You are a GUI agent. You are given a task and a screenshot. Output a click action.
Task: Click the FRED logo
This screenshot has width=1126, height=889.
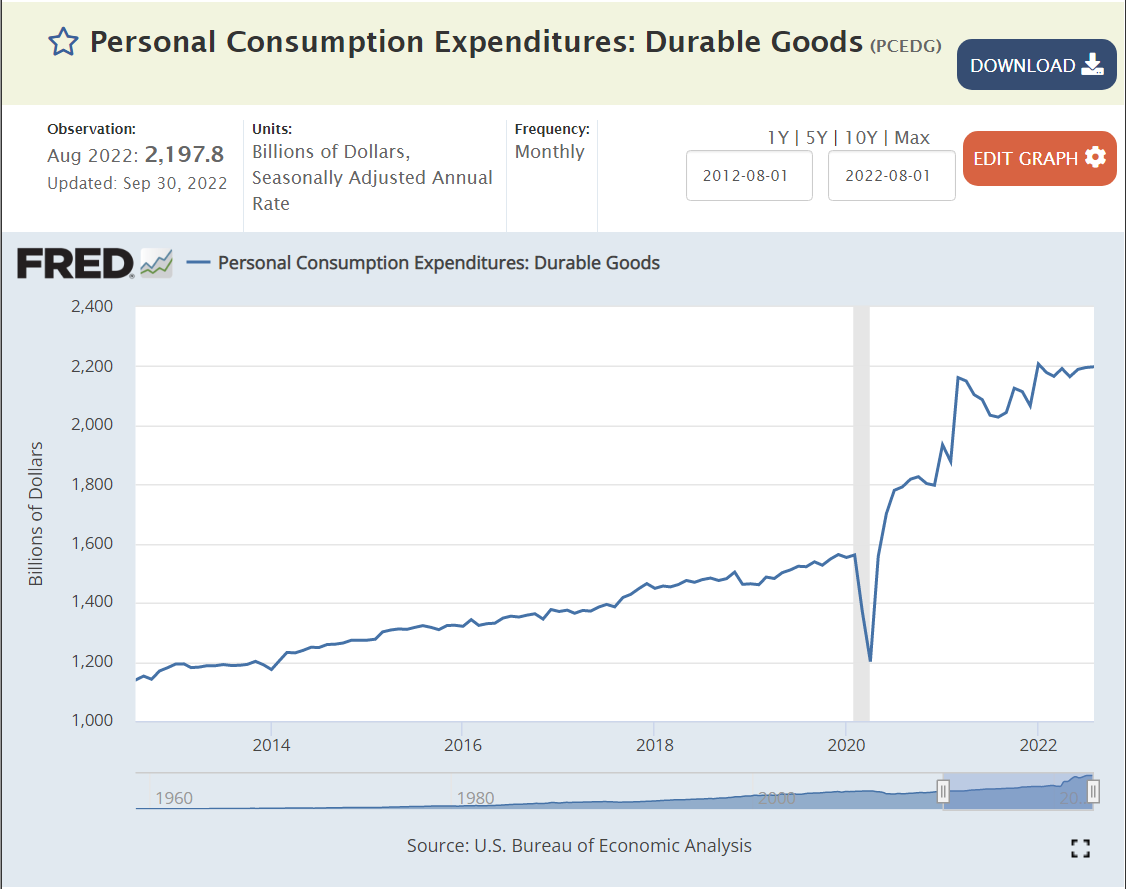pyautogui.click(x=75, y=263)
